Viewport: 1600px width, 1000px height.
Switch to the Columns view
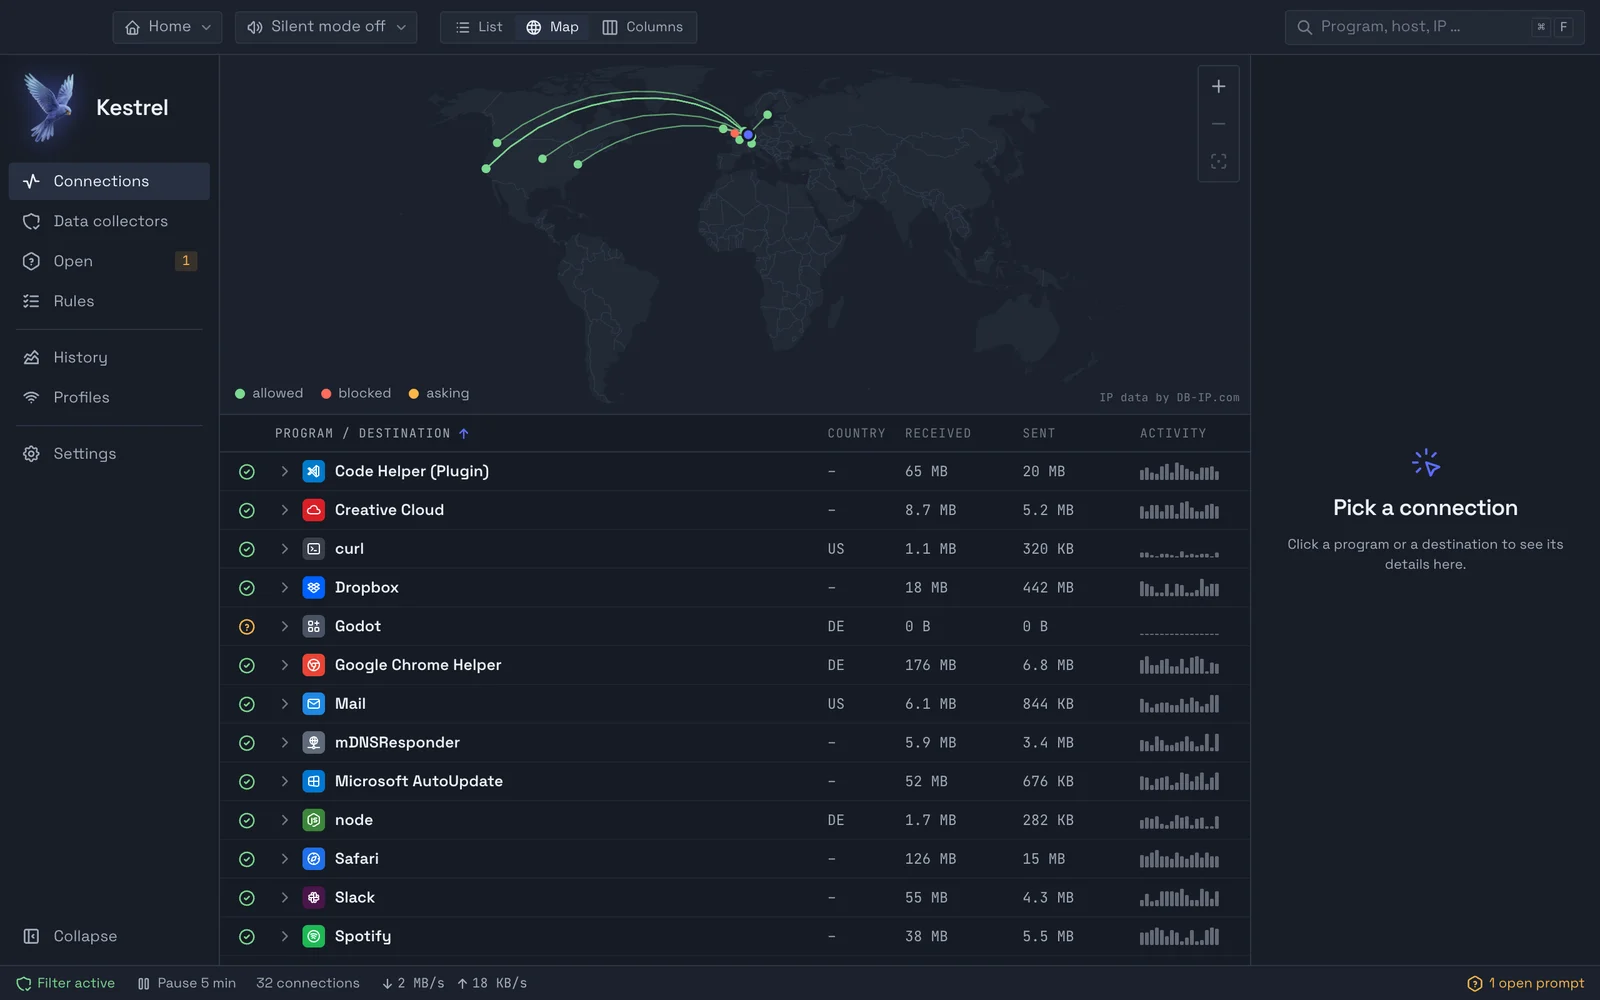point(643,27)
